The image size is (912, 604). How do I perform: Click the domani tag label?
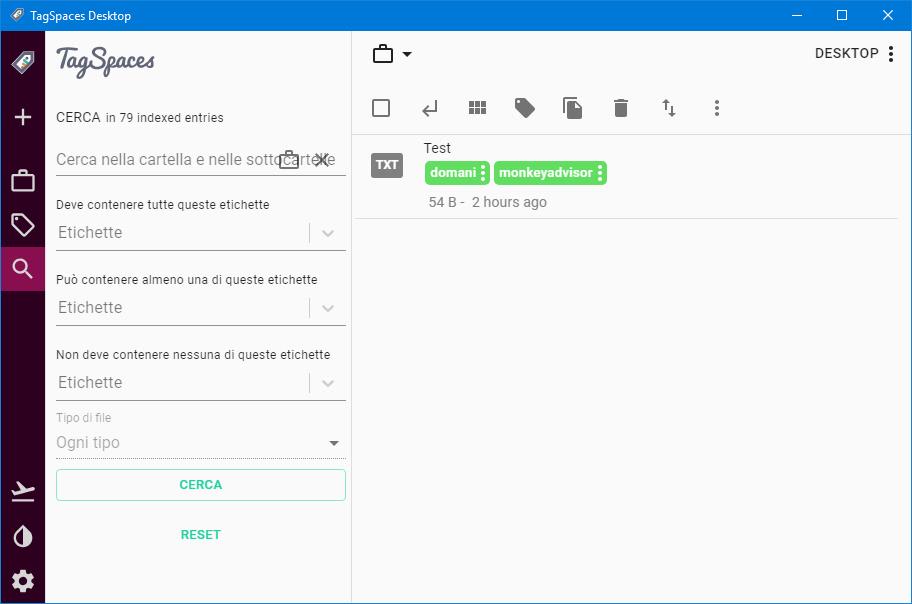pyautogui.click(x=453, y=173)
